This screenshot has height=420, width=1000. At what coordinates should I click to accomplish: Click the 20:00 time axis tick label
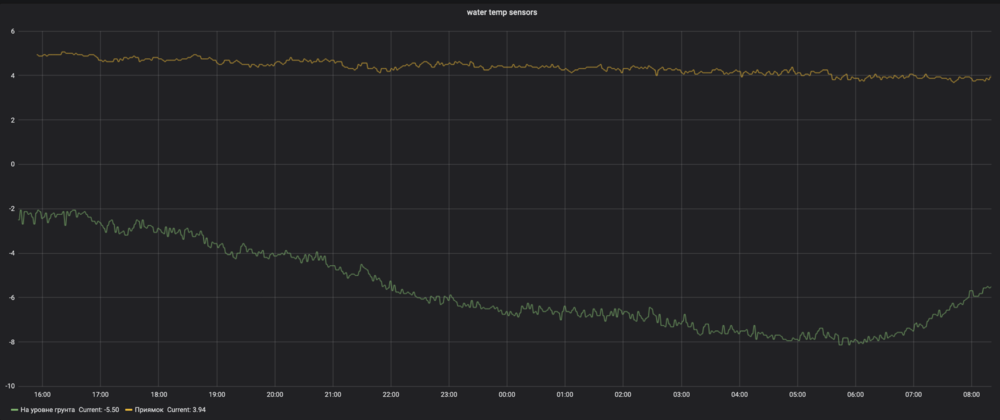tap(275, 394)
